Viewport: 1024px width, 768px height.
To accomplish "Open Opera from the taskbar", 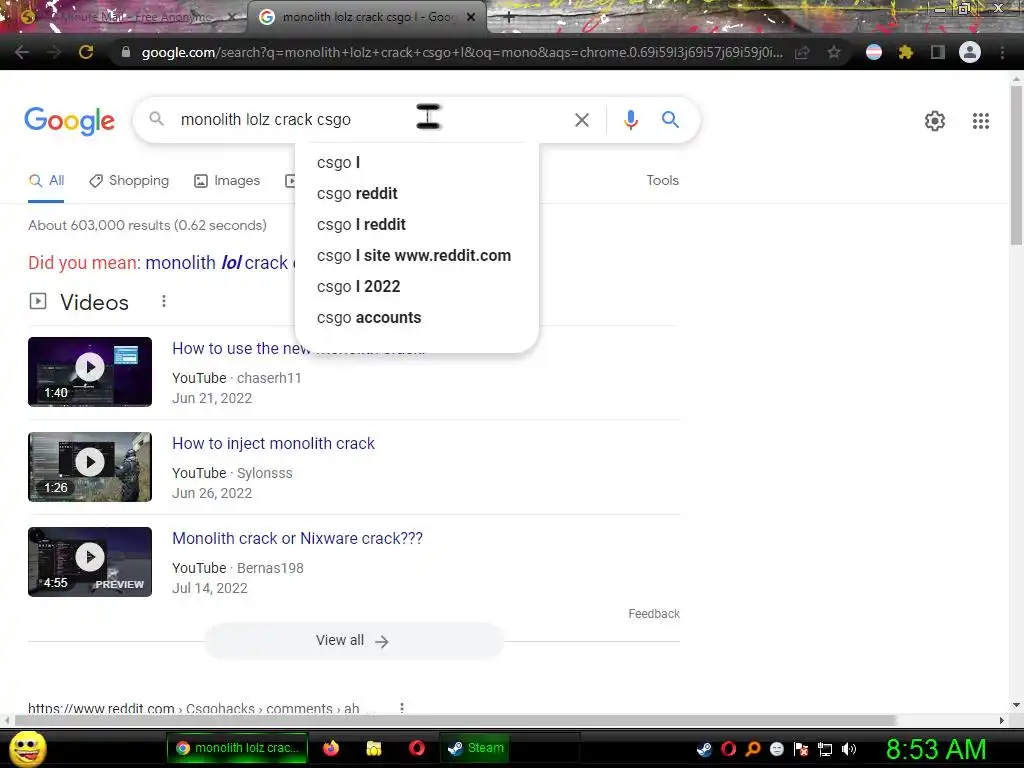I will (417, 748).
